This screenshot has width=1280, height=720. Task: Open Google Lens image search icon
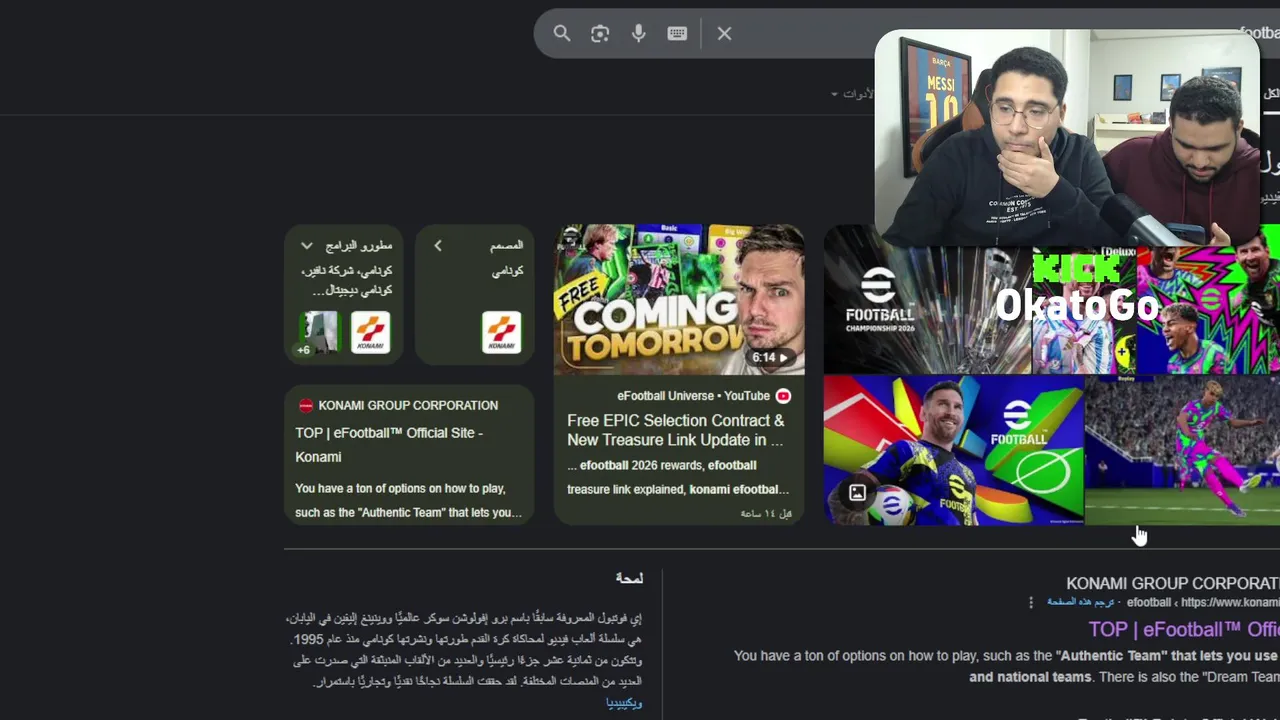(x=600, y=34)
